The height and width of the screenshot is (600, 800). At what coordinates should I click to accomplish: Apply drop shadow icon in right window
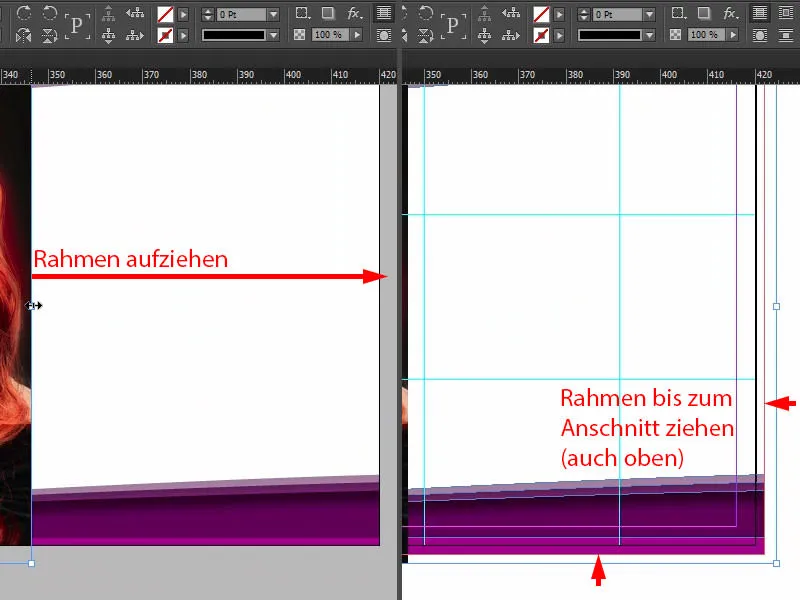[x=704, y=13]
